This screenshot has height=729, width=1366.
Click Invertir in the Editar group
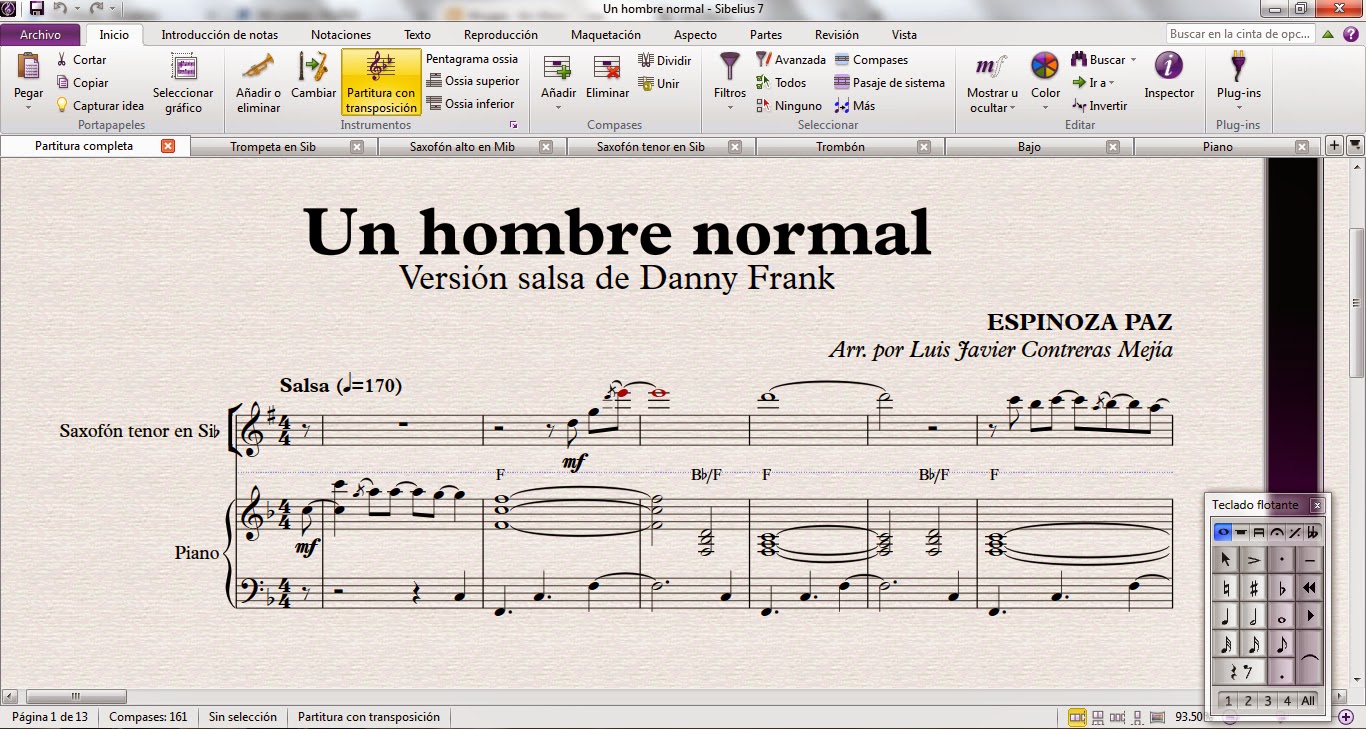pos(1099,105)
